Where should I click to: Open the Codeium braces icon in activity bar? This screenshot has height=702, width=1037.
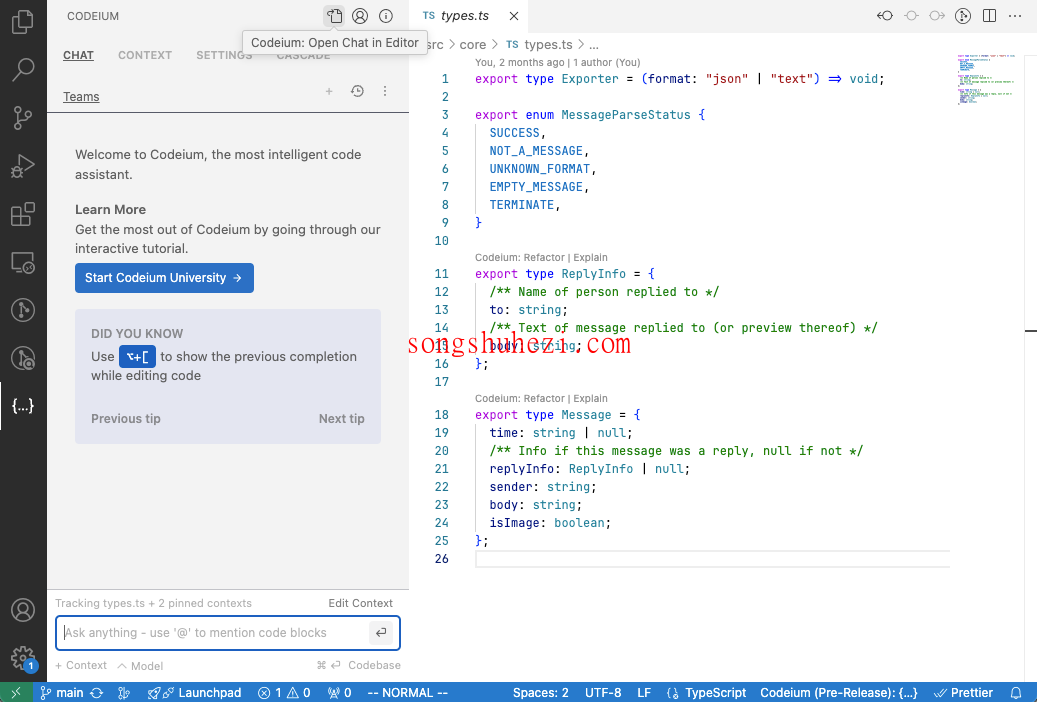pos(22,406)
